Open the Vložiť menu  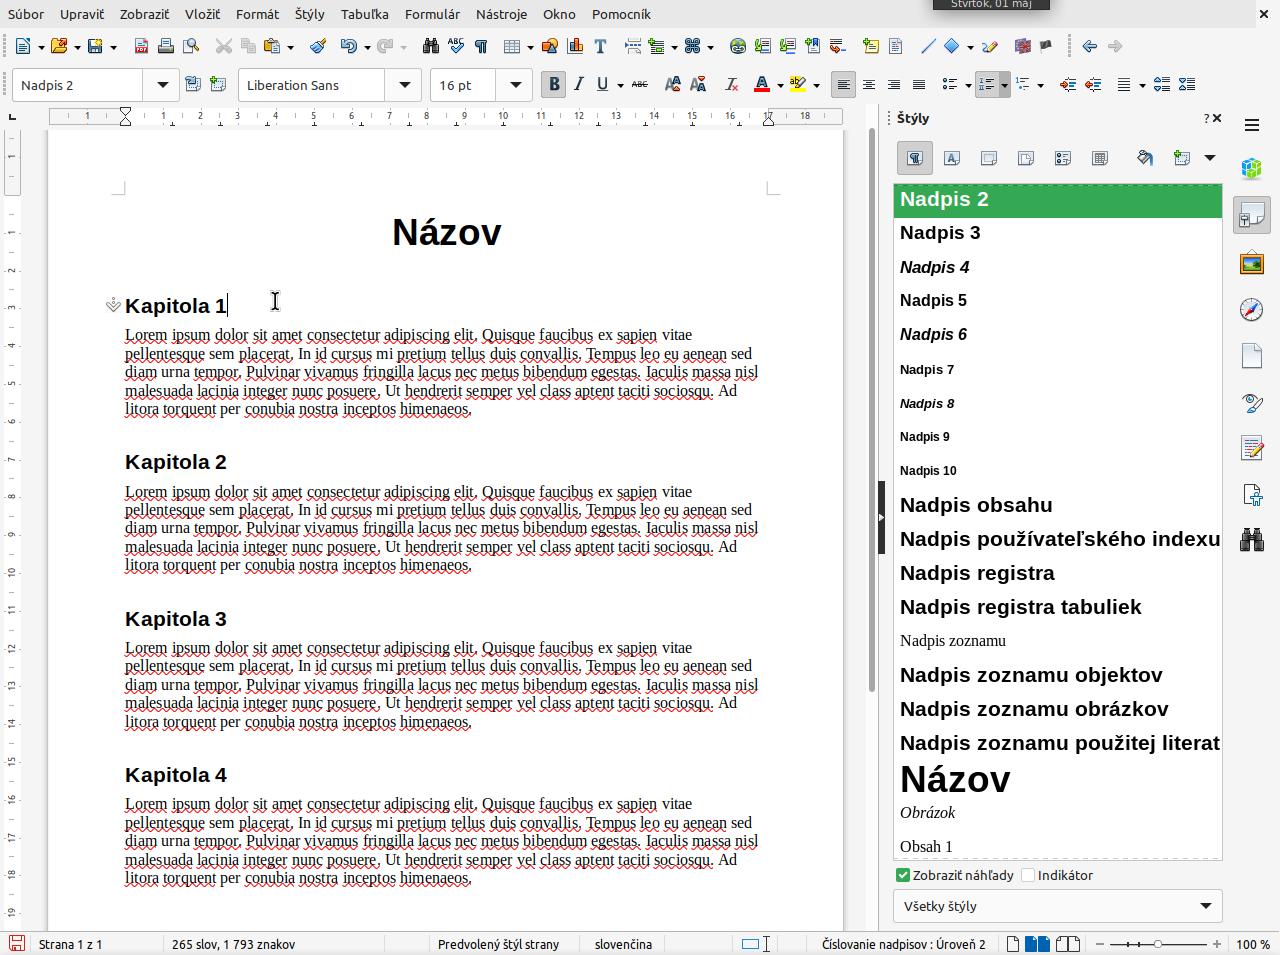202,14
